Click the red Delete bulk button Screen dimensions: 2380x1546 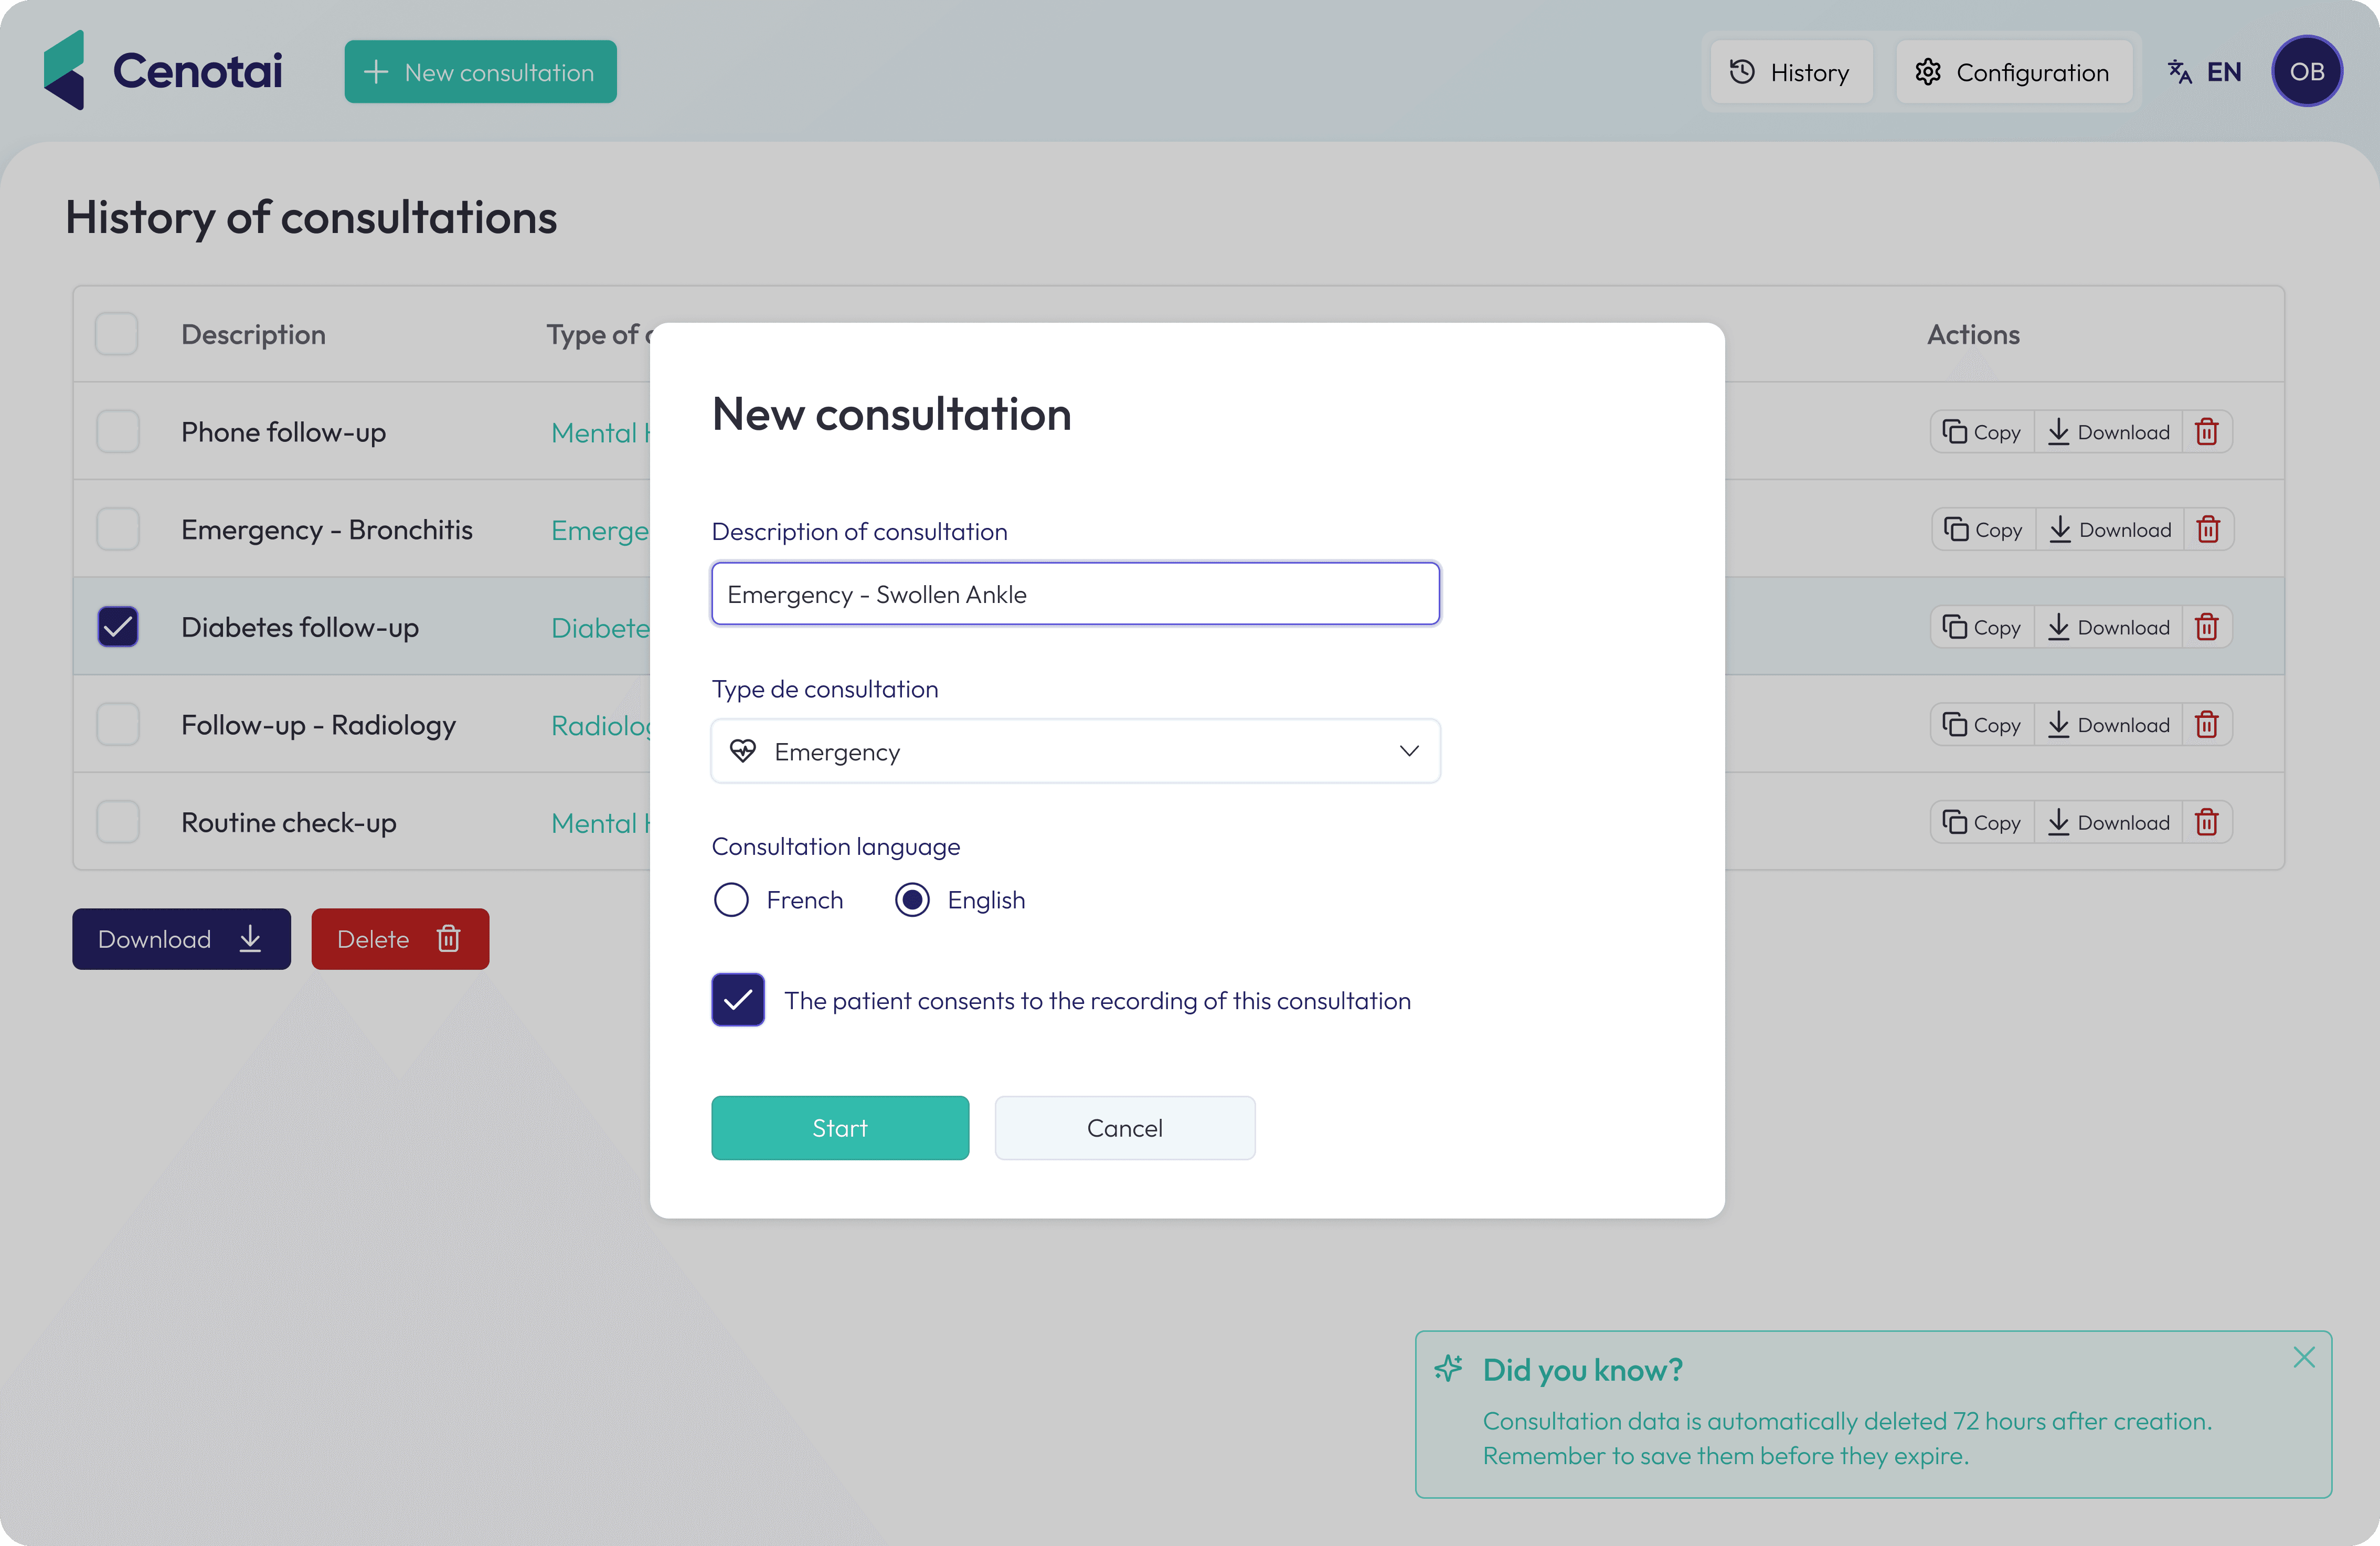[400, 939]
